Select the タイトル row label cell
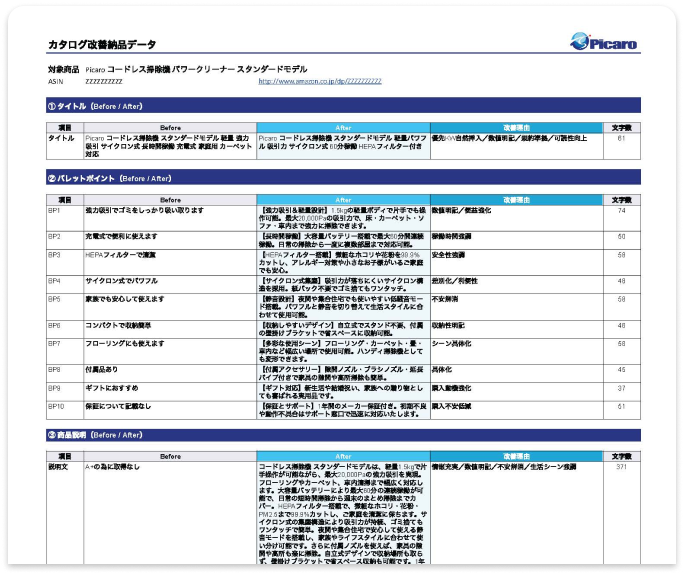 coord(65,146)
